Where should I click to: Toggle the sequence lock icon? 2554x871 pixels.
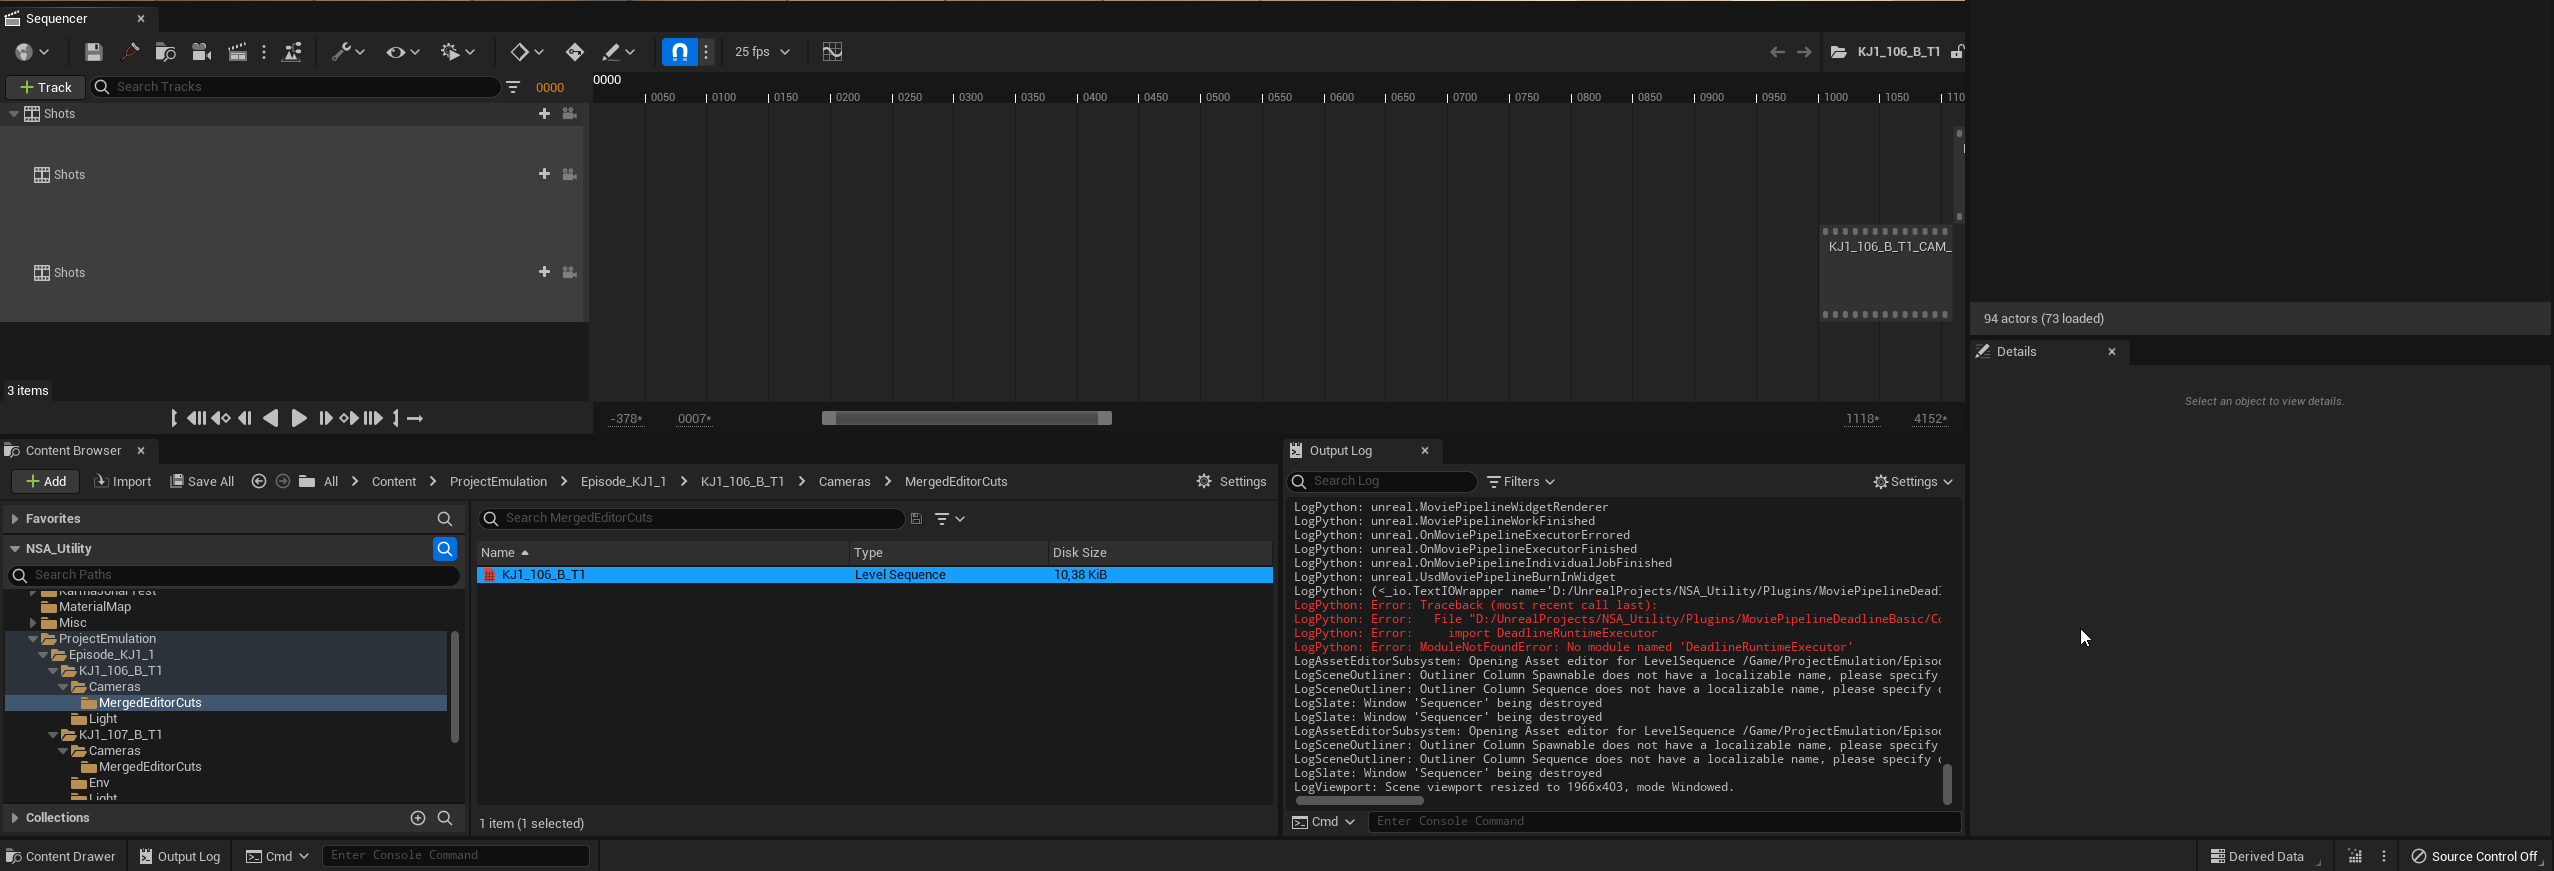[x=1957, y=52]
